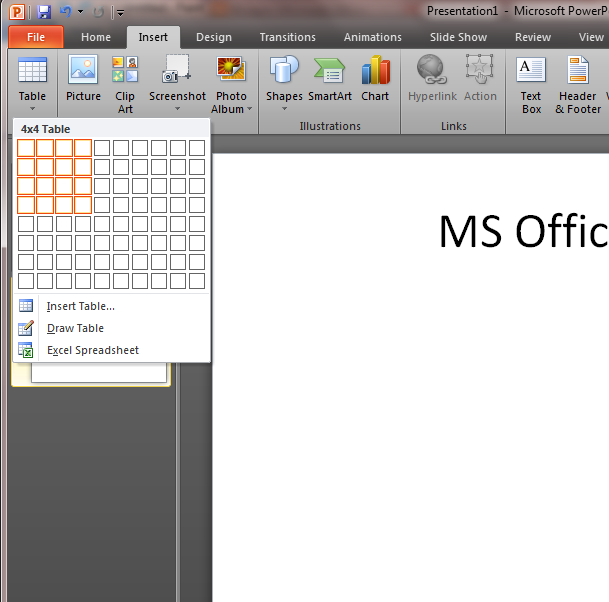Click the slide title text MS Office
The width and height of the screenshot is (609, 602).
524,231
